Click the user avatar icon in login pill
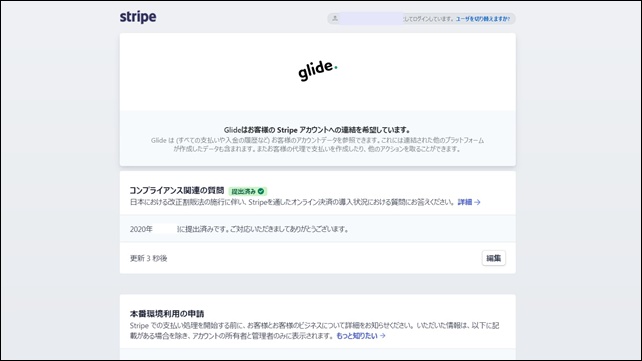642x361 pixels. pyautogui.click(x=335, y=18)
